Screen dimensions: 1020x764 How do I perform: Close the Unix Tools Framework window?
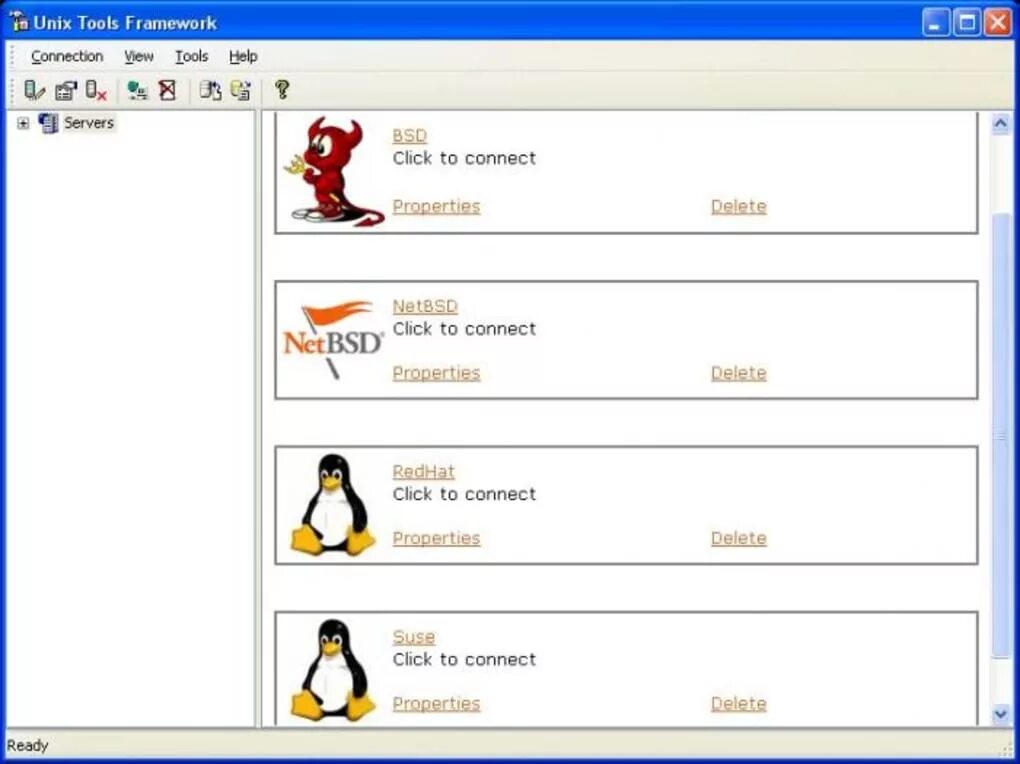pyautogui.click(x=998, y=23)
